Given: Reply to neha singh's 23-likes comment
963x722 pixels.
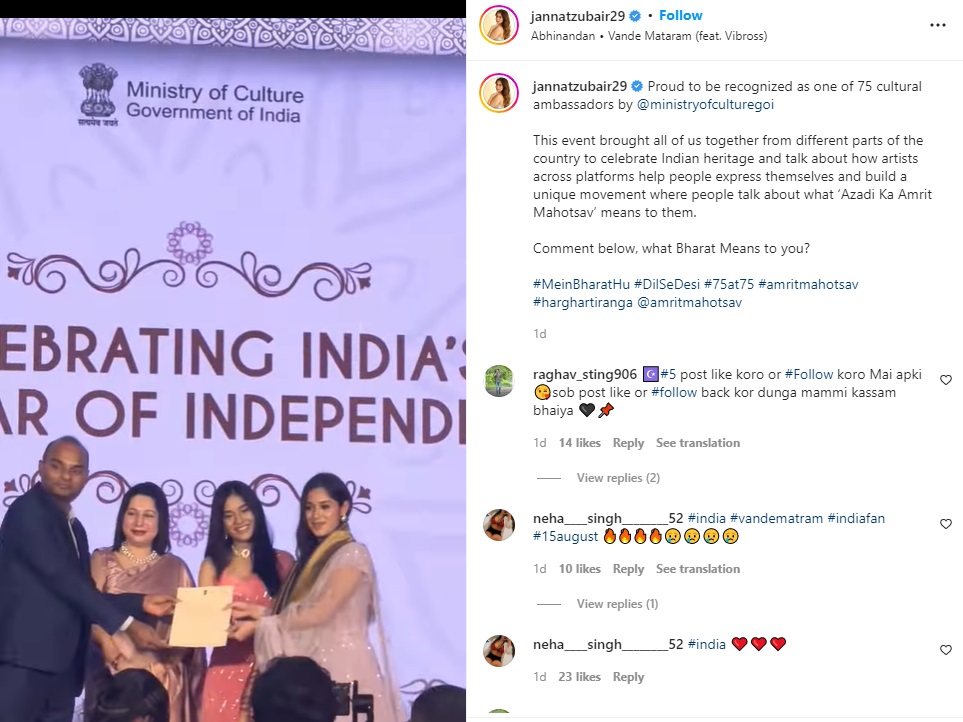Looking at the screenshot, I should (628, 677).
